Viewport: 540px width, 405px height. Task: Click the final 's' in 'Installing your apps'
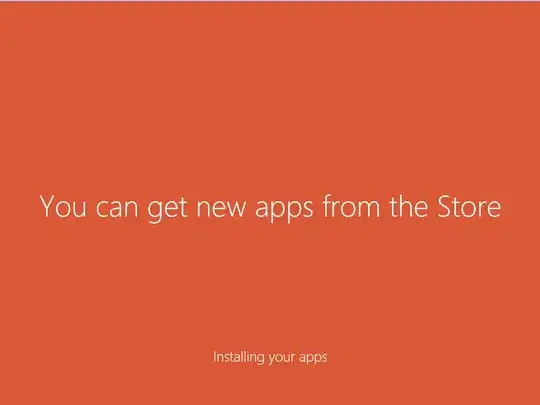click(324, 358)
